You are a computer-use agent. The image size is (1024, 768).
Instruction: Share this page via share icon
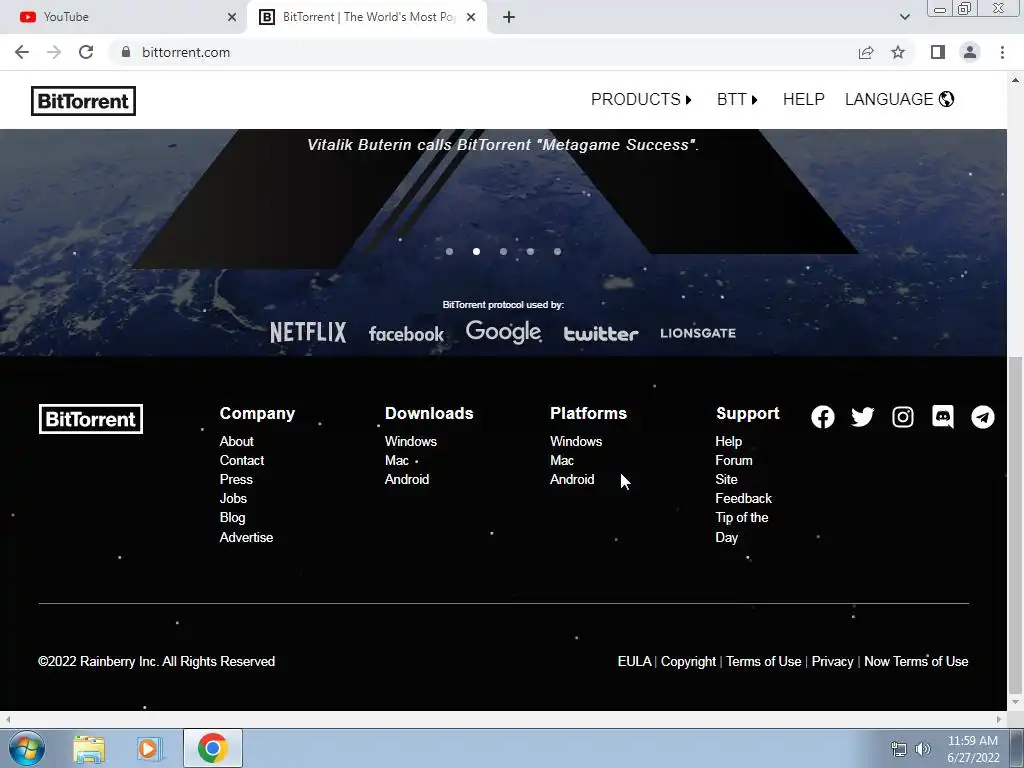[866, 52]
